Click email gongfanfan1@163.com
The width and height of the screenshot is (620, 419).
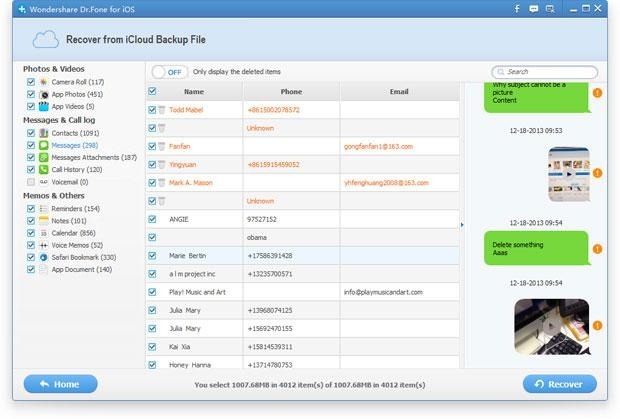pos(378,147)
